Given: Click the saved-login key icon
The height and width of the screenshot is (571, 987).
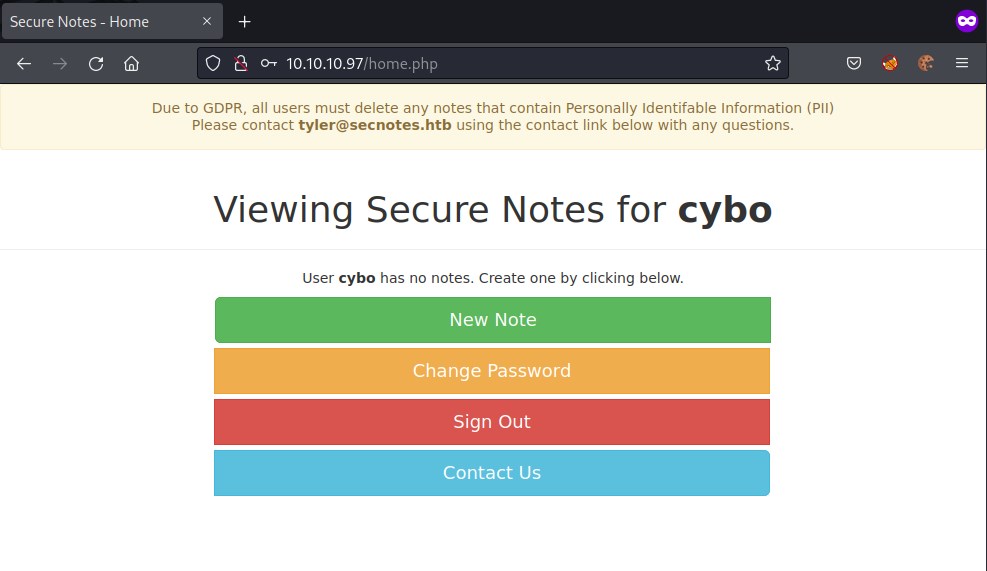Looking at the screenshot, I should (x=268, y=63).
